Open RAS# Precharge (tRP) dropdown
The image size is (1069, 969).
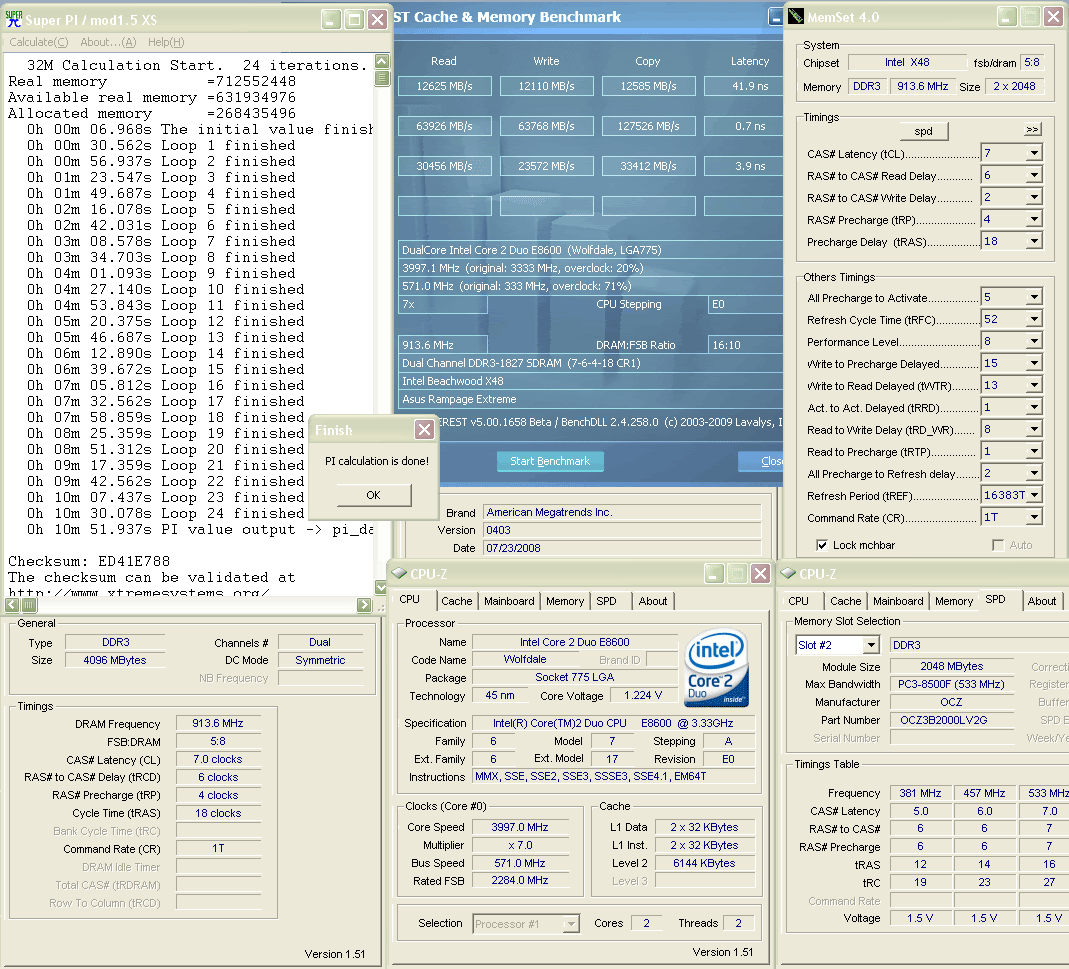(x=1034, y=219)
